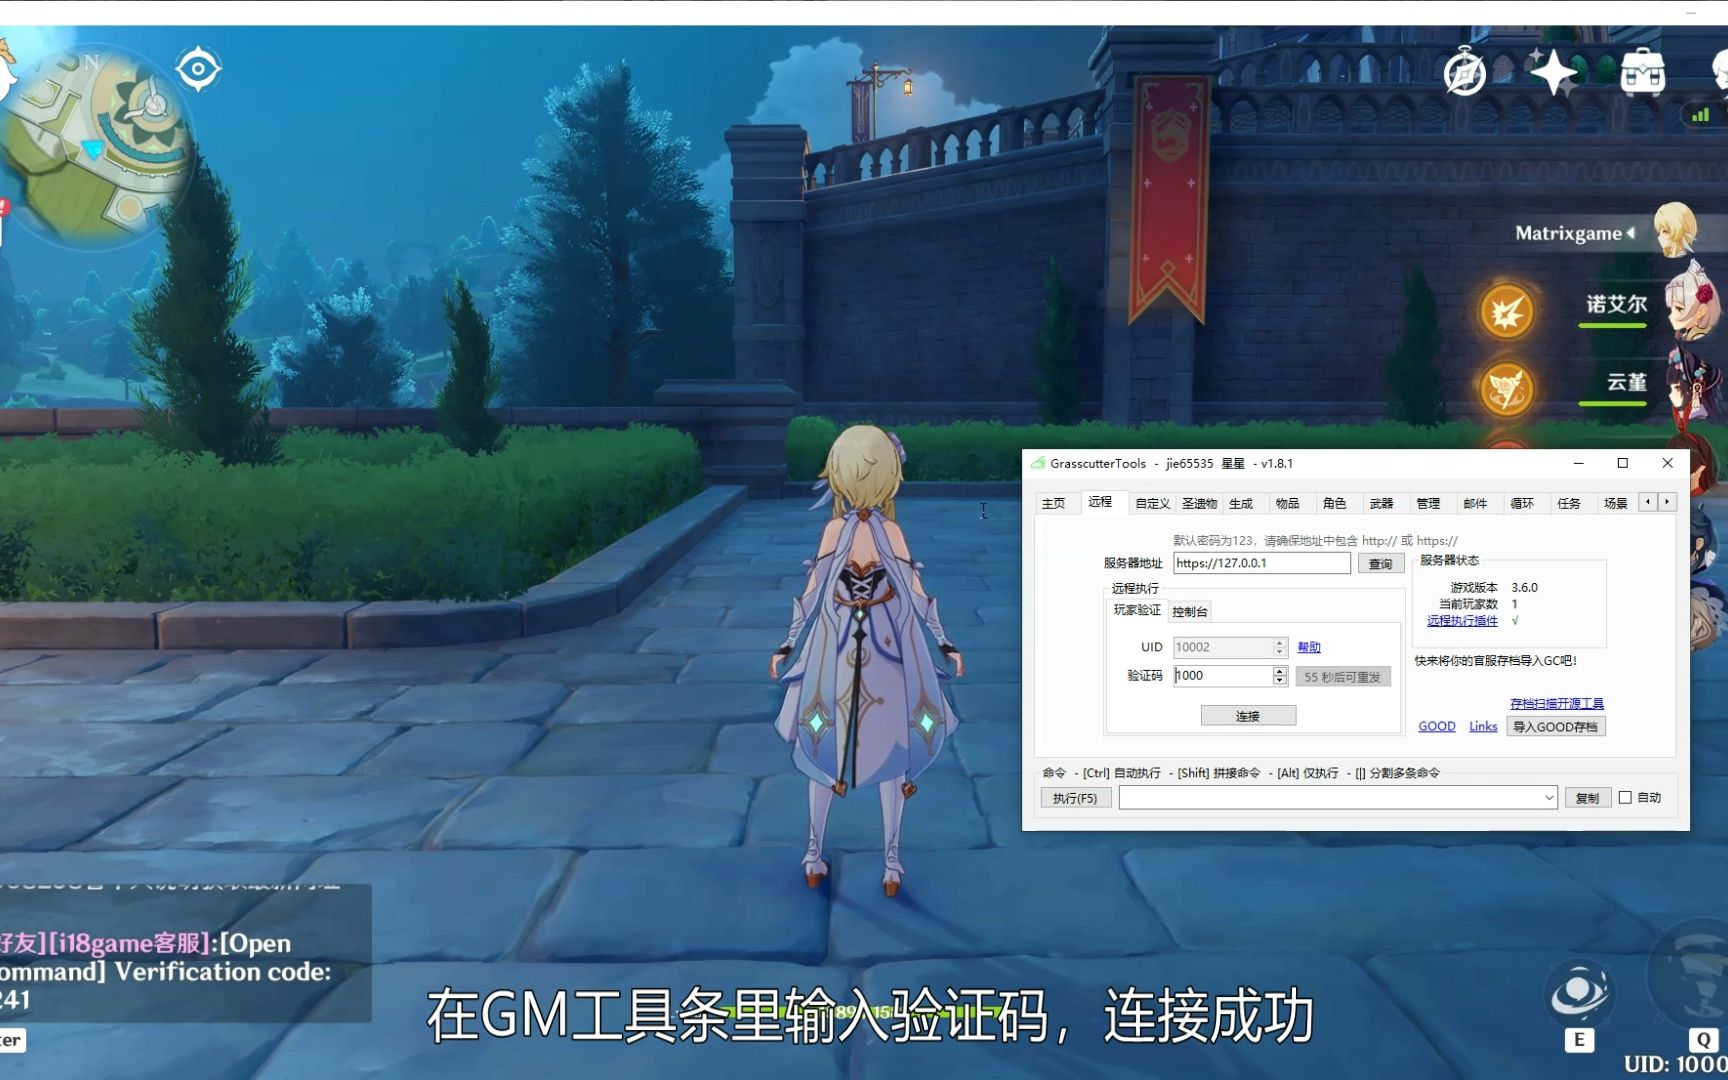Switch to the 主页 tab
This screenshot has width=1728, height=1080.
pyautogui.click(x=1054, y=504)
